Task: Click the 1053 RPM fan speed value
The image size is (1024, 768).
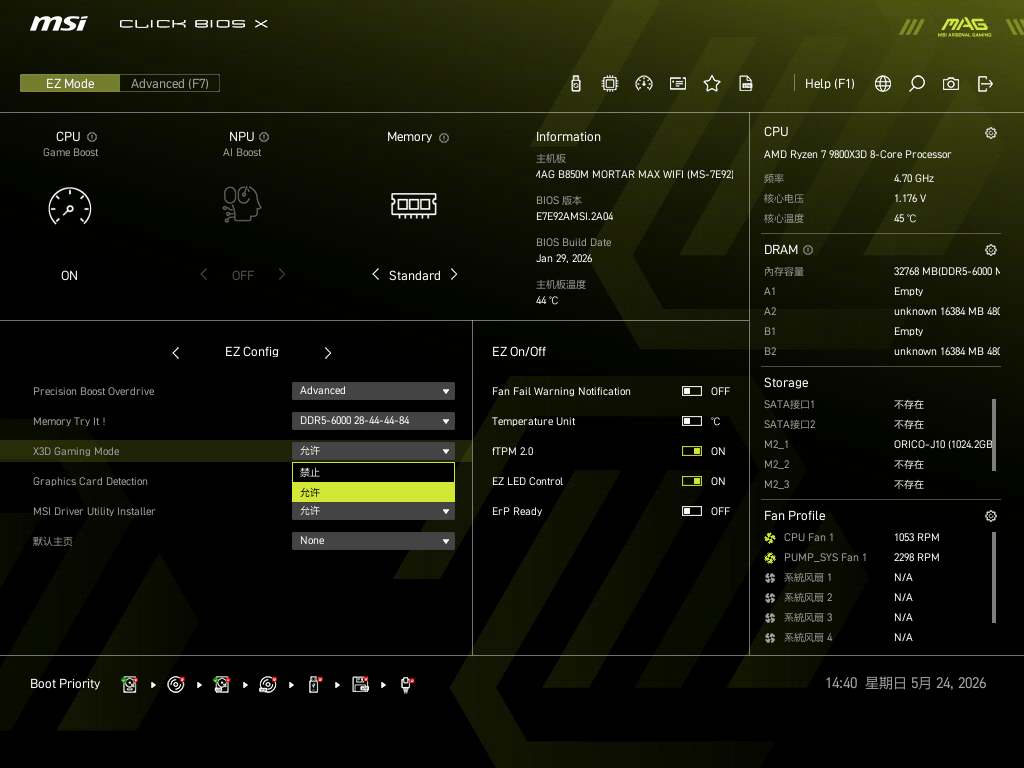Action: pyautogui.click(x=916, y=537)
